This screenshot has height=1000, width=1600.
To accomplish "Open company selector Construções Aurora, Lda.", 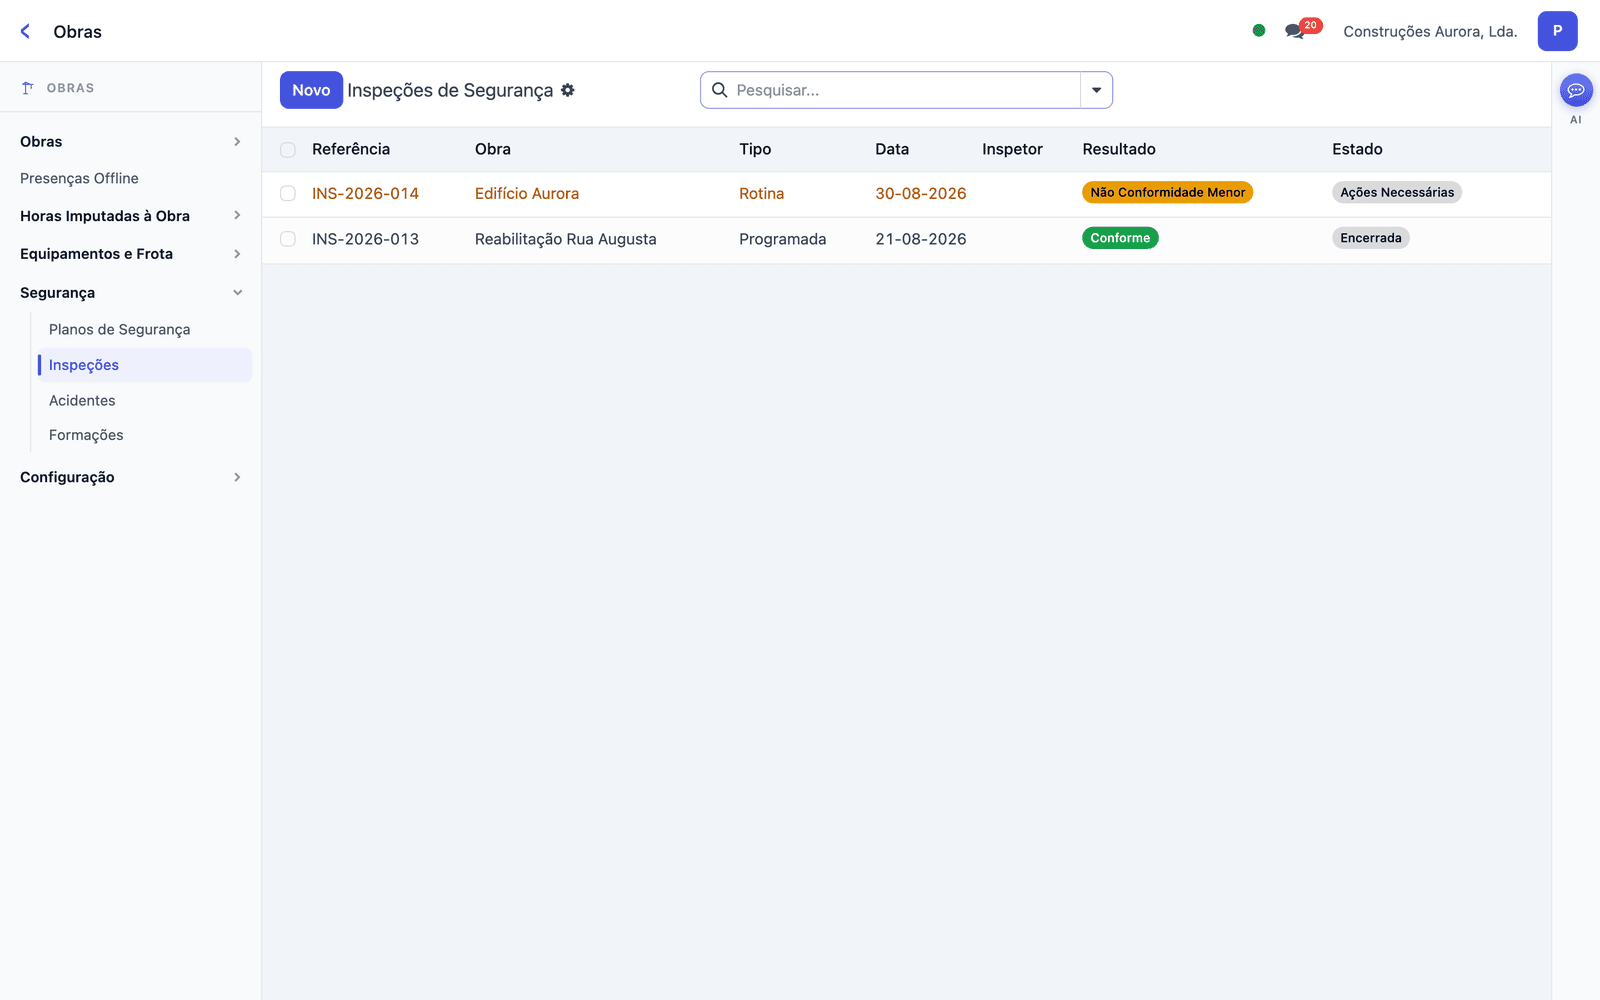I will pyautogui.click(x=1430, y=31).
